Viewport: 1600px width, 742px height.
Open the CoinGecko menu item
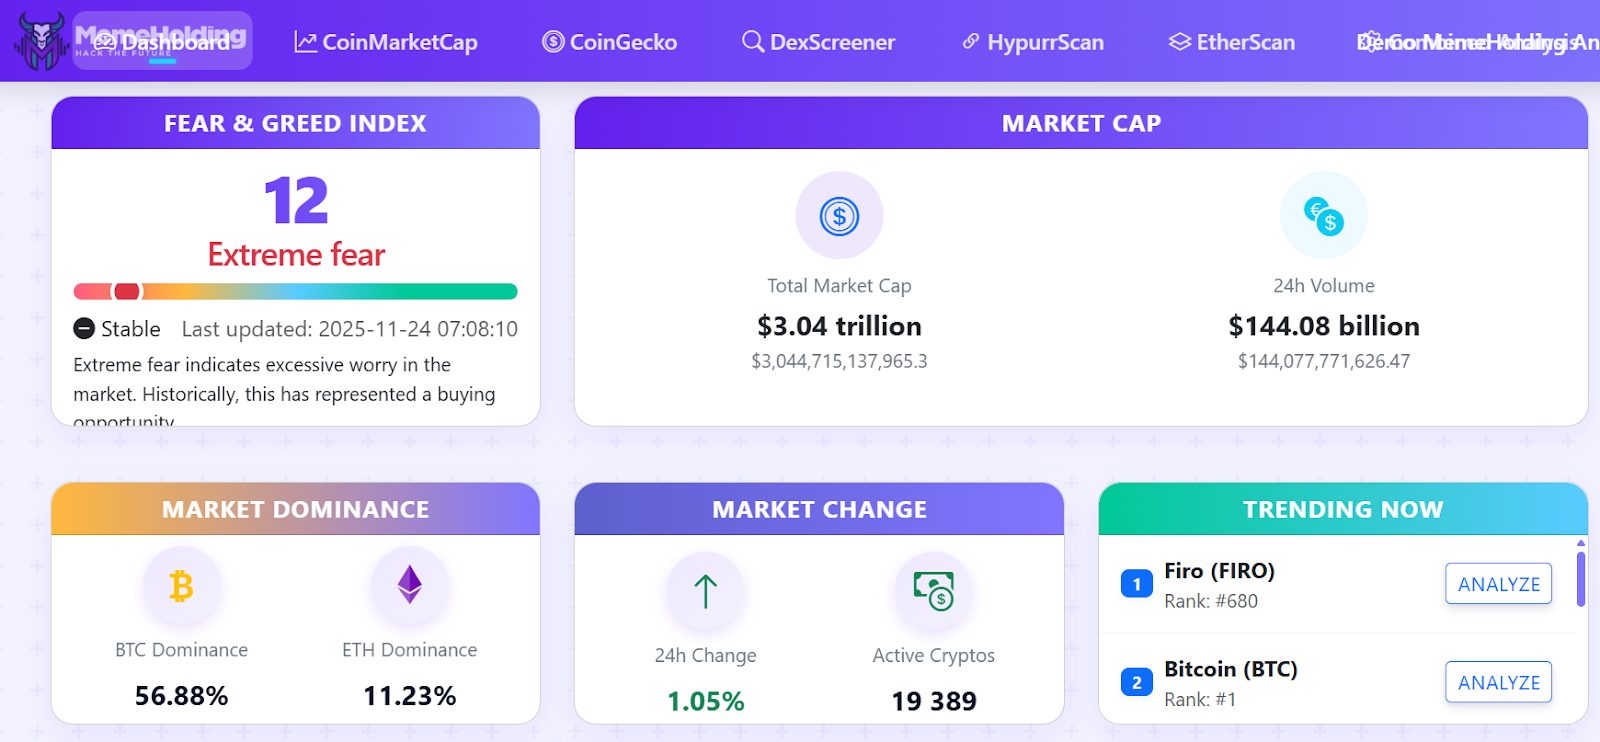[610, 42]
